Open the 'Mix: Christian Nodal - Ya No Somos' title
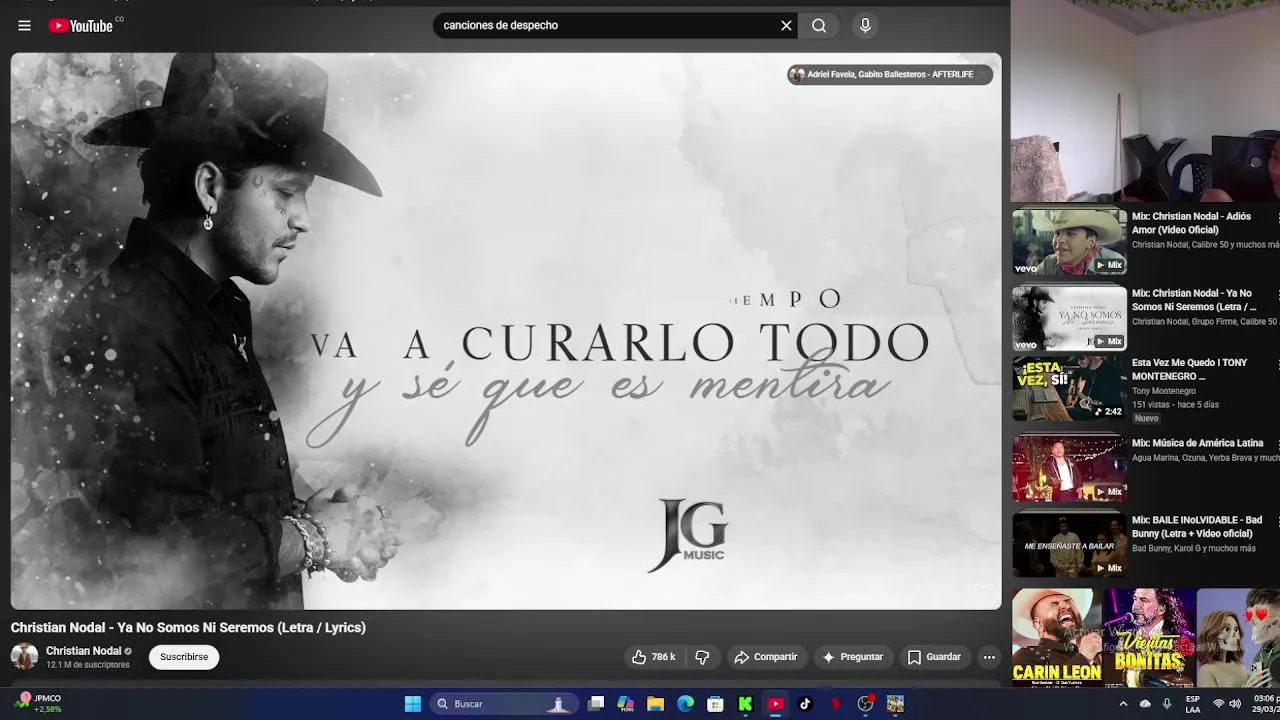 [x=1193, y=300]
